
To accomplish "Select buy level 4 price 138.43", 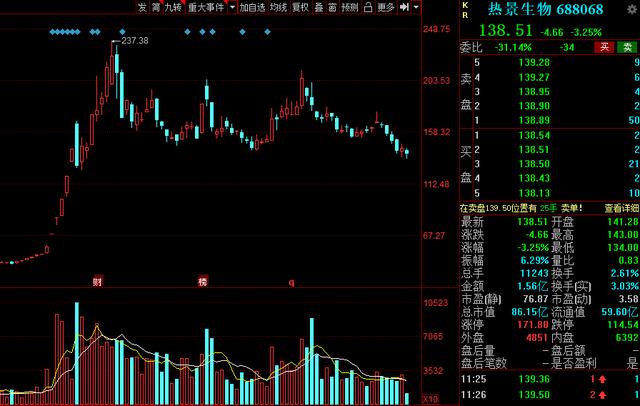I will coord(534,178).
